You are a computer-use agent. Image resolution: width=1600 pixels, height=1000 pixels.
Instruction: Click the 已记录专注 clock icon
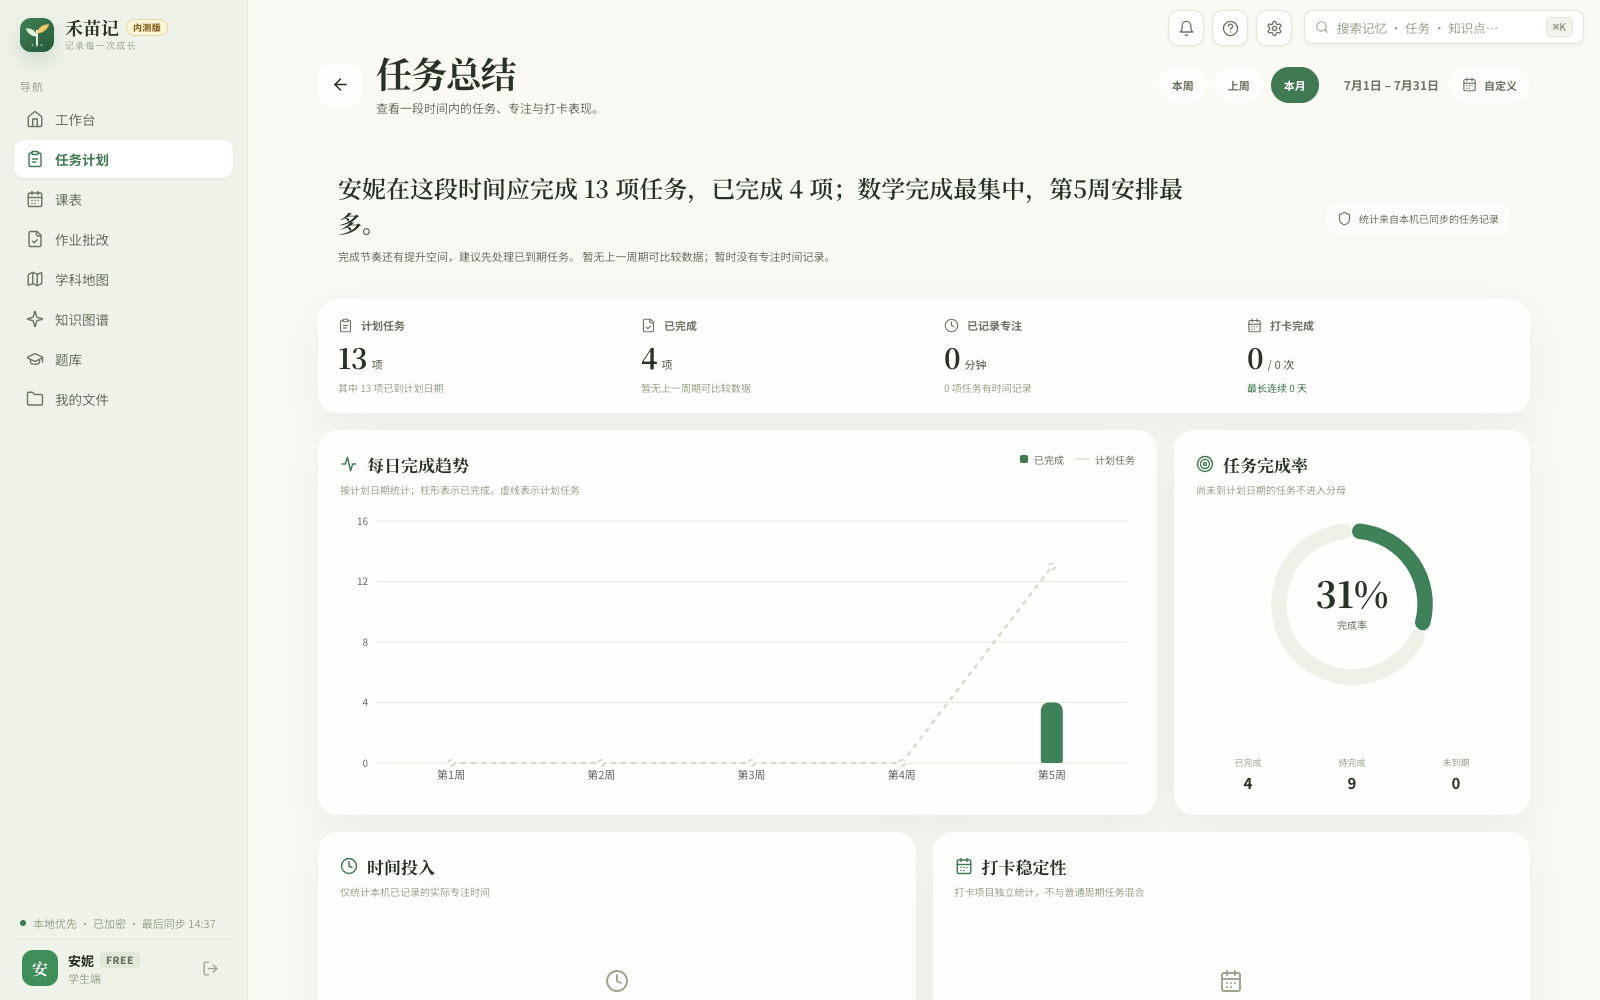click(x=951, y=326)
